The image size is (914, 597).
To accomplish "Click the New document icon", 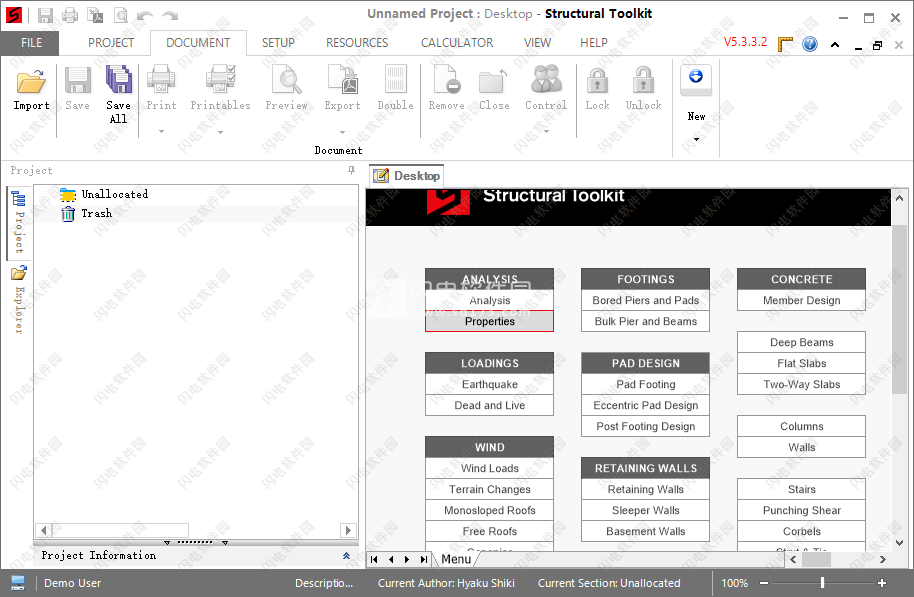I will 696,79.
